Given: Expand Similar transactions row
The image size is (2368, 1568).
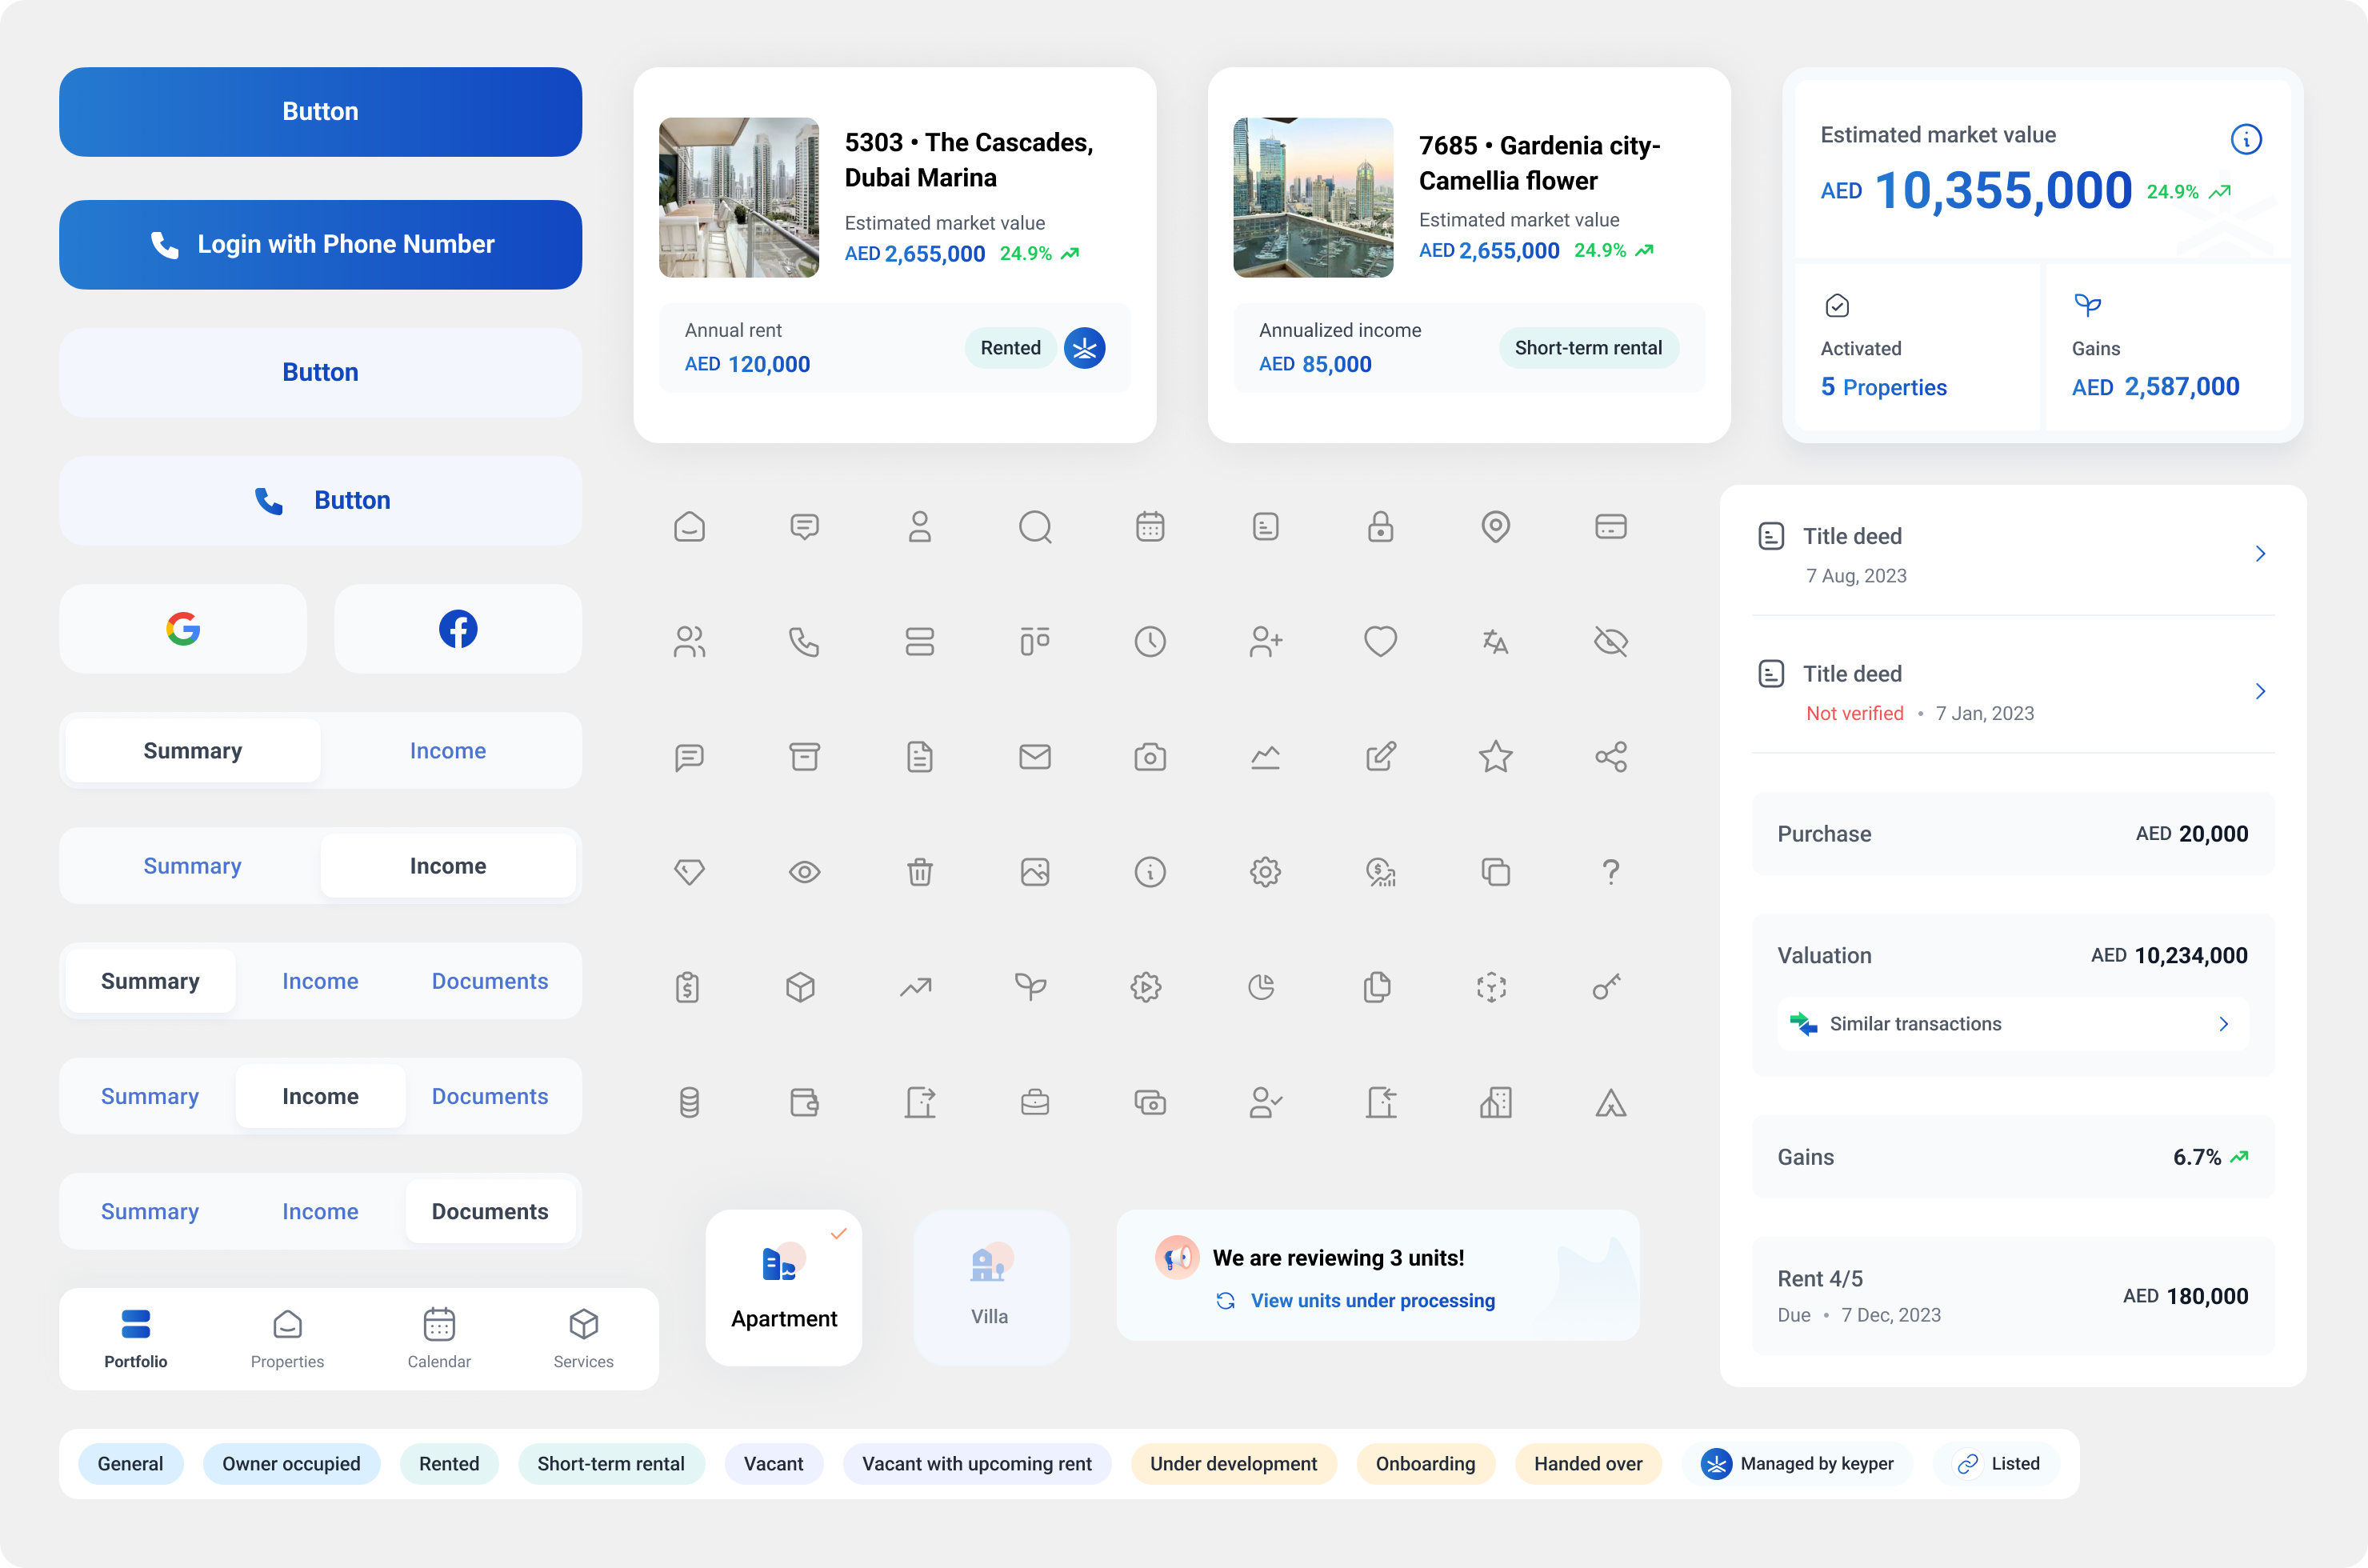Looking at the screenshot, I should (2013, 1024).
